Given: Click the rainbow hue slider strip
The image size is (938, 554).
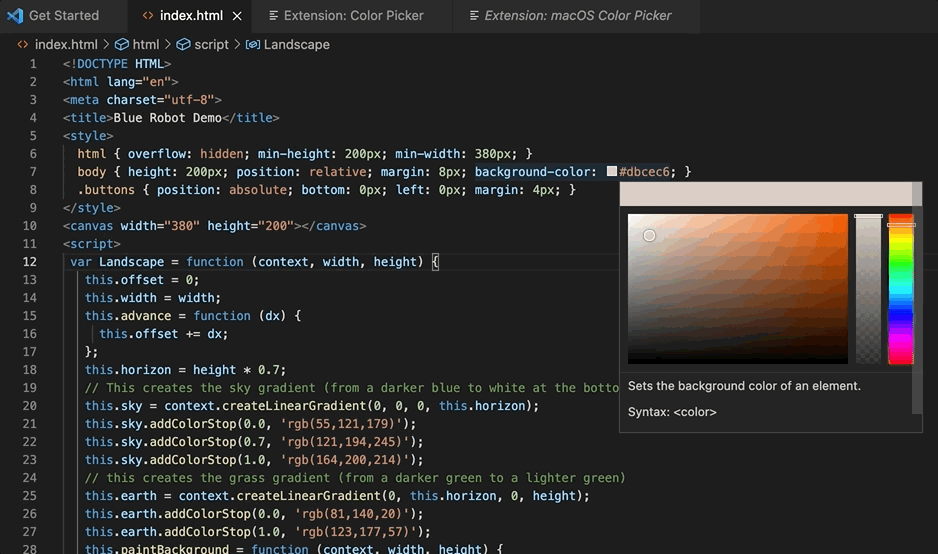Looking at the screenshot, I should pos(900,289).
